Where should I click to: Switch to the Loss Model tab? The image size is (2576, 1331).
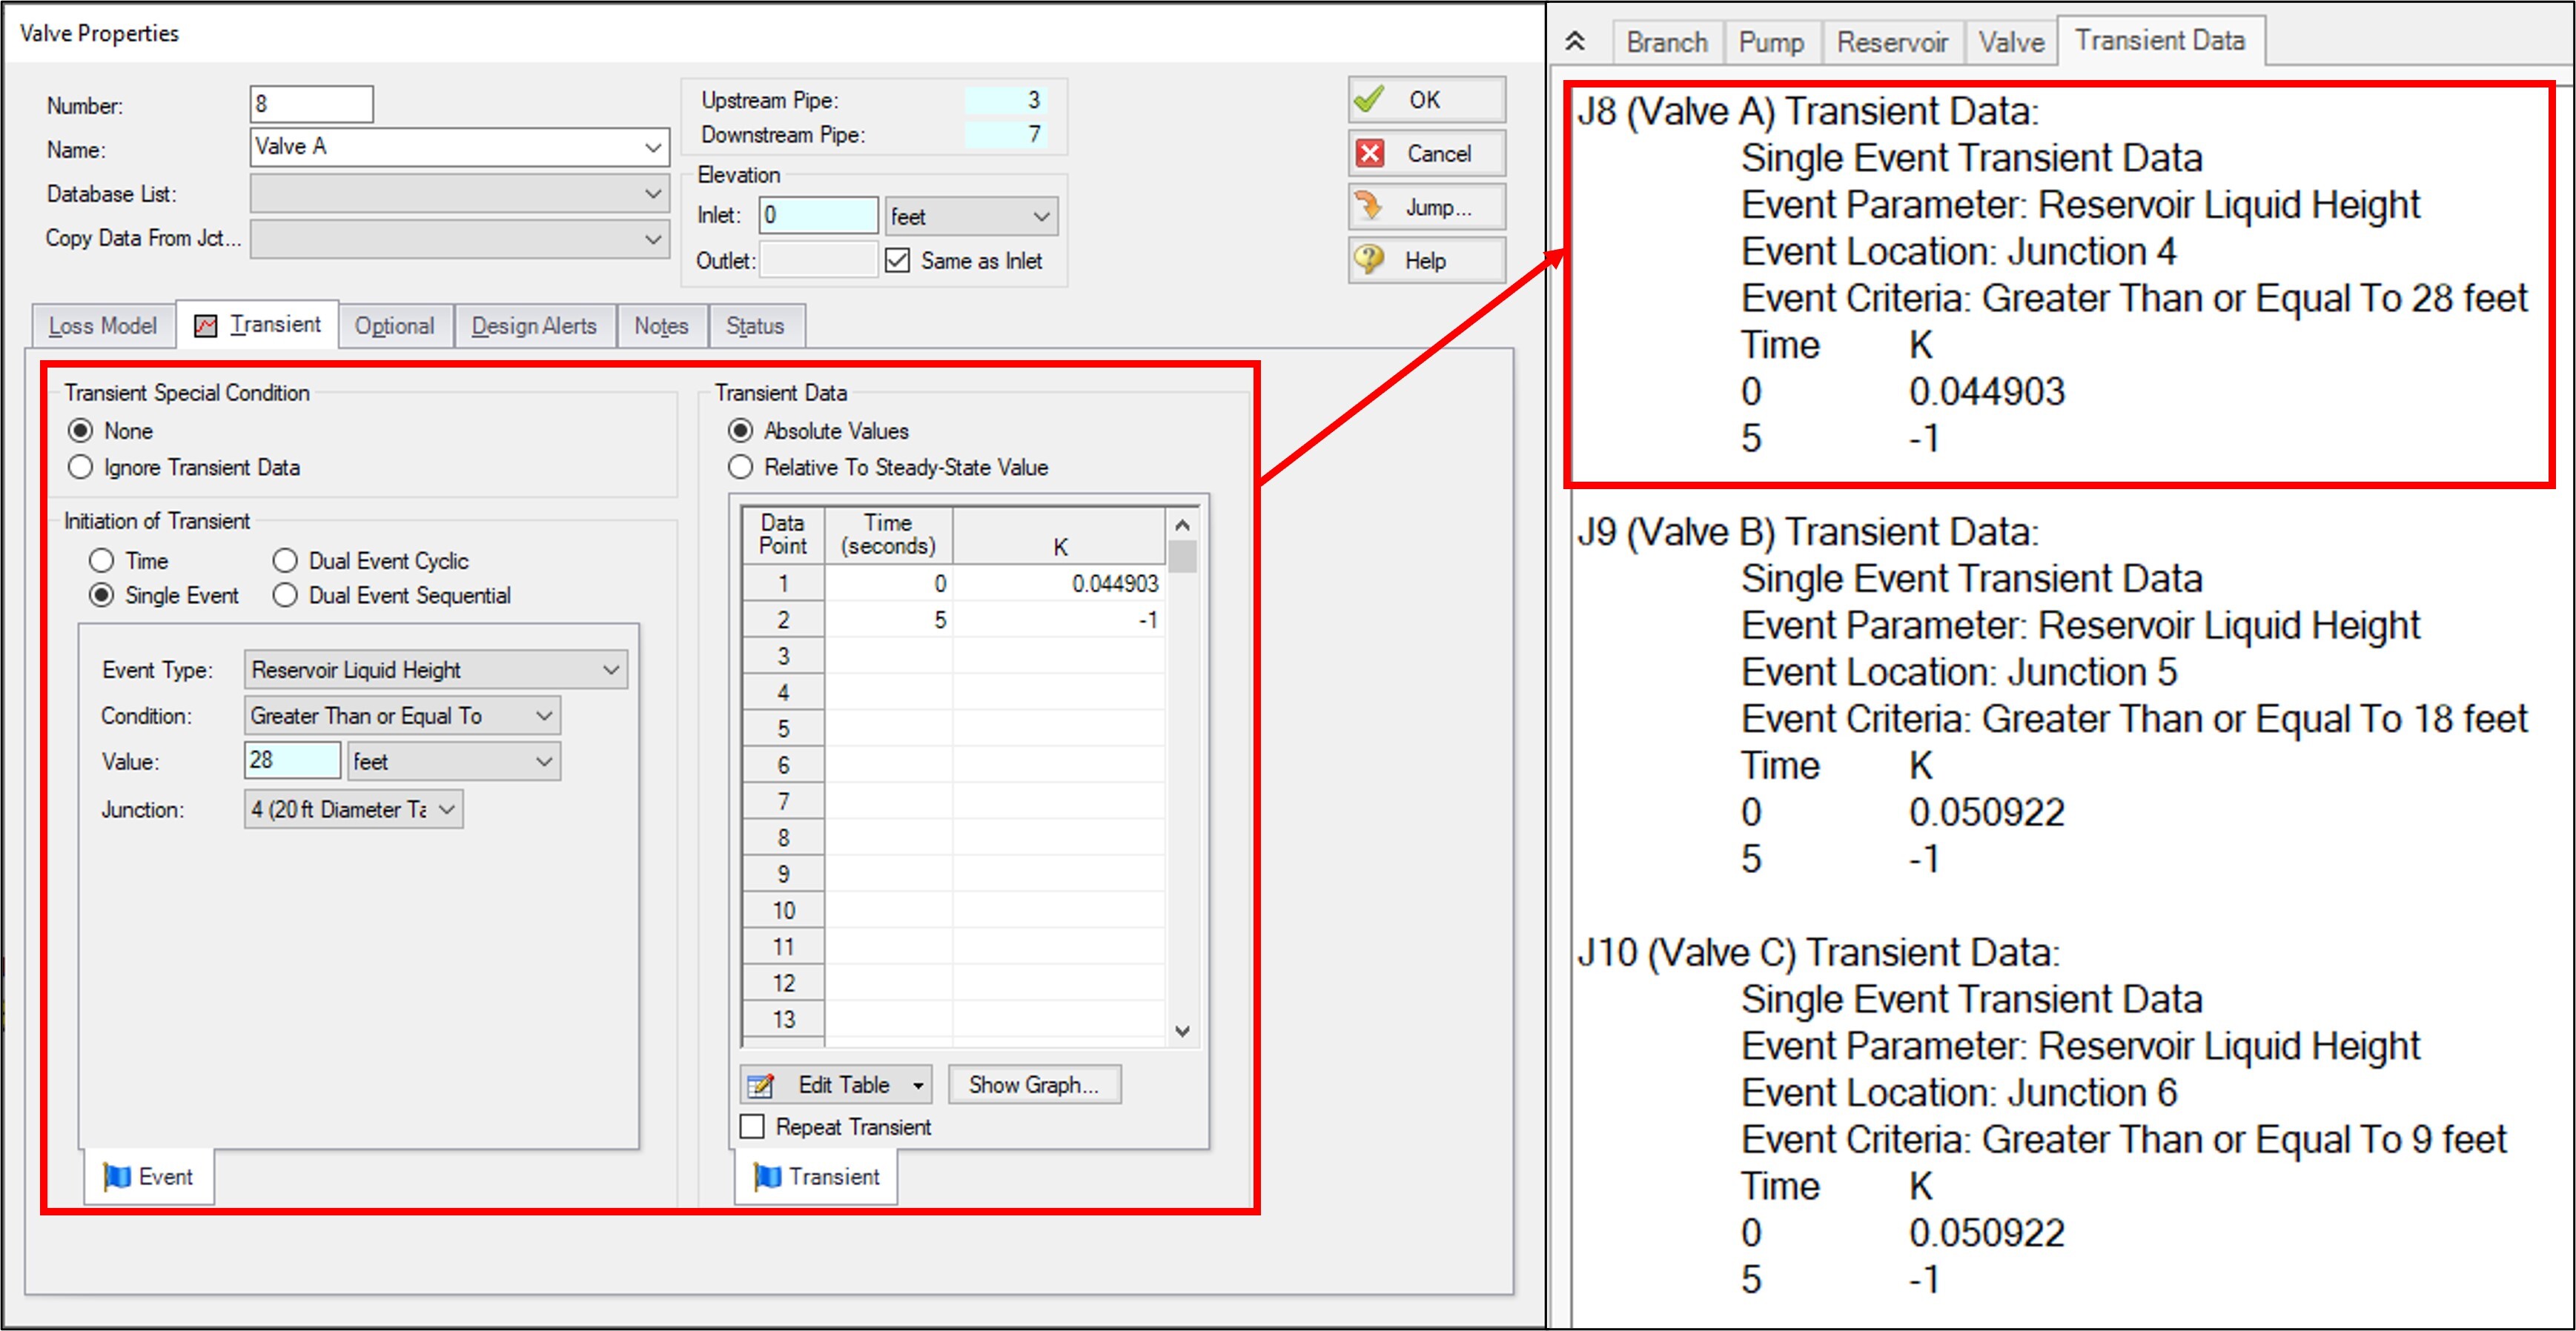(x=102, y=326)
